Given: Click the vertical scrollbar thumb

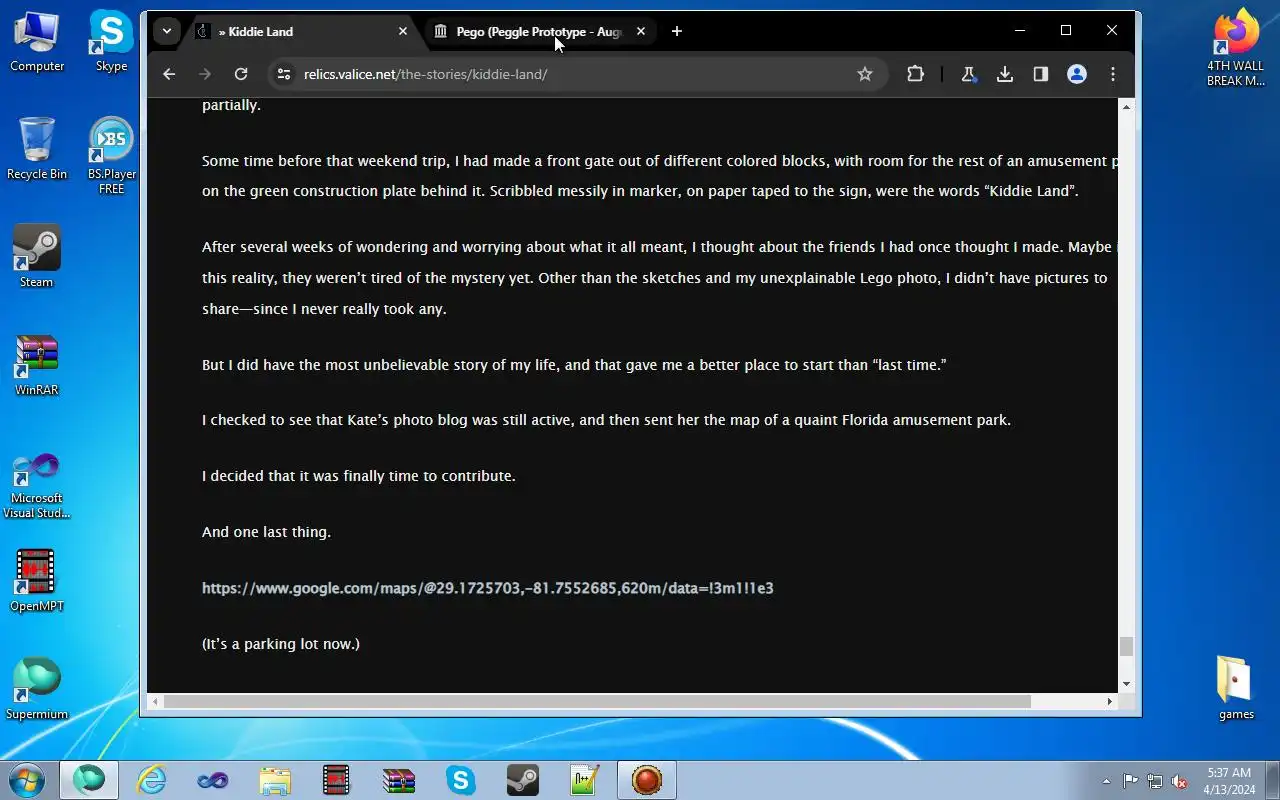Looking at the screenshot, I should pos(1126,646).
